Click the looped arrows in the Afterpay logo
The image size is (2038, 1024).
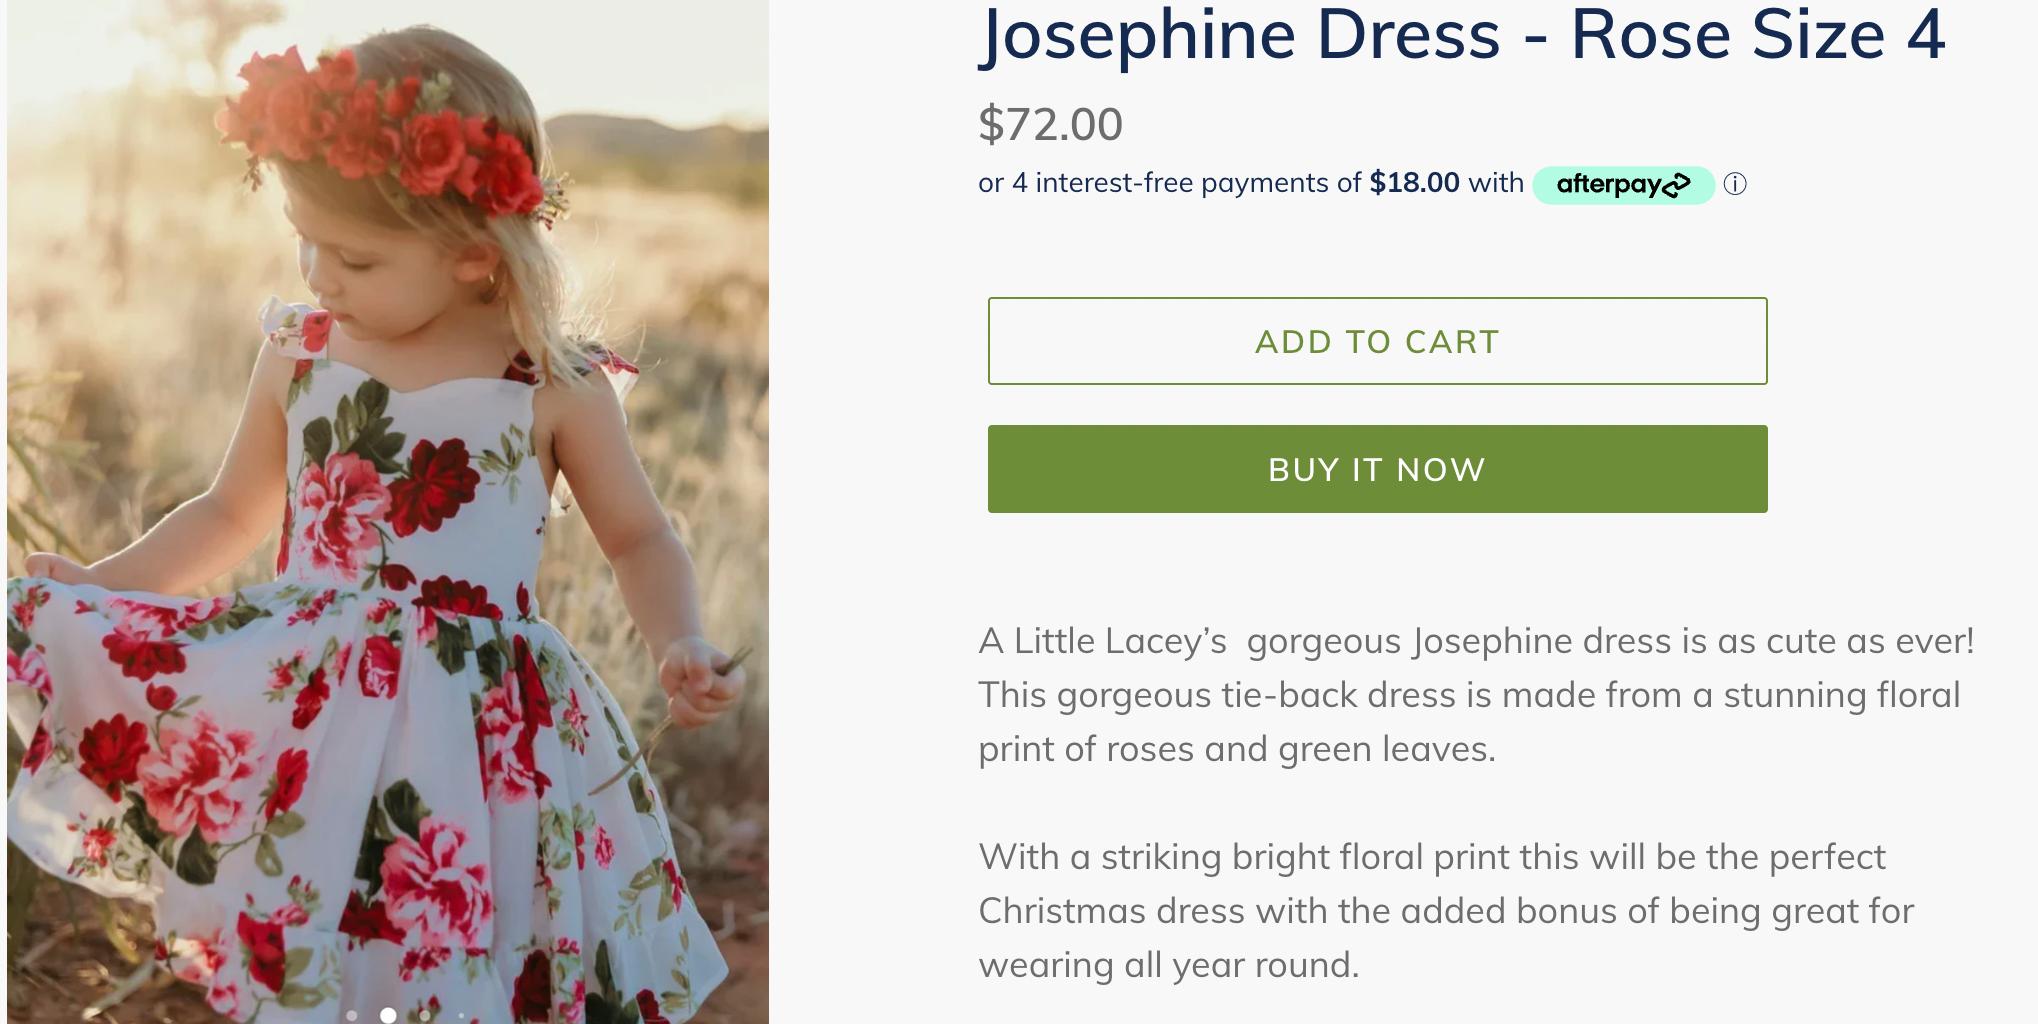click(x=1677, y=184)
